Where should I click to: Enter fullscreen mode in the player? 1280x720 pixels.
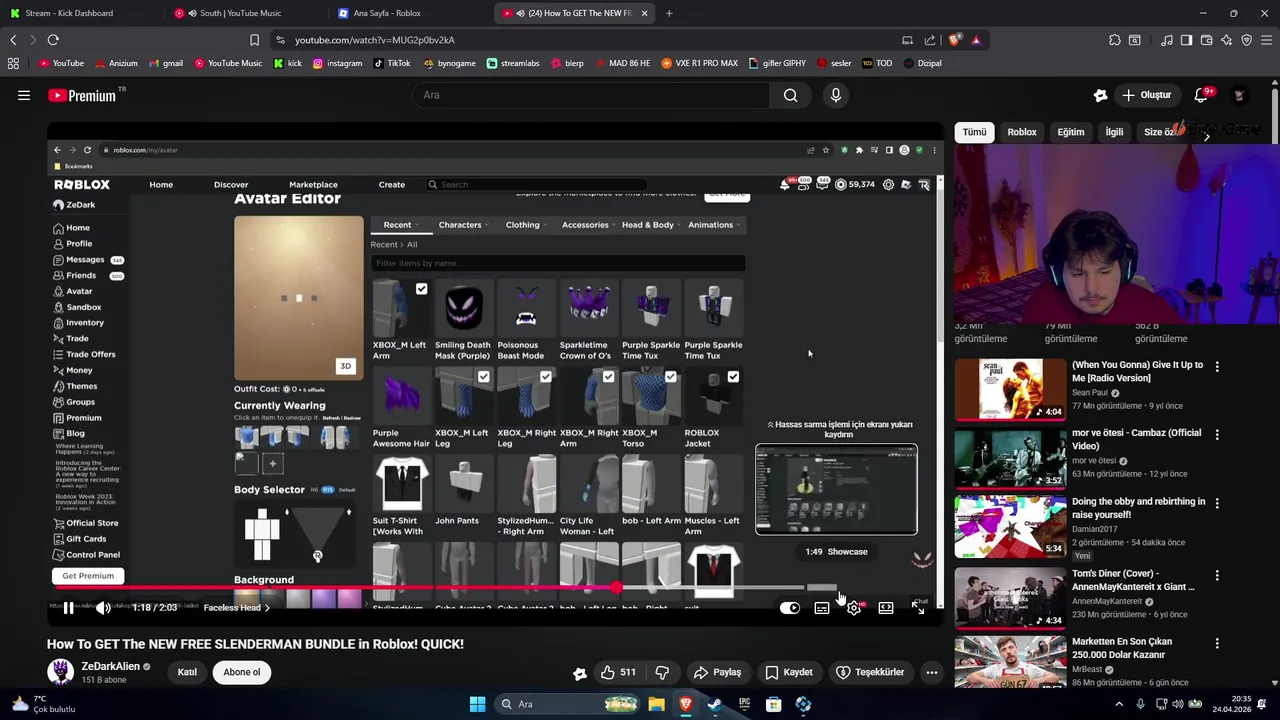(x=918, y=608)
